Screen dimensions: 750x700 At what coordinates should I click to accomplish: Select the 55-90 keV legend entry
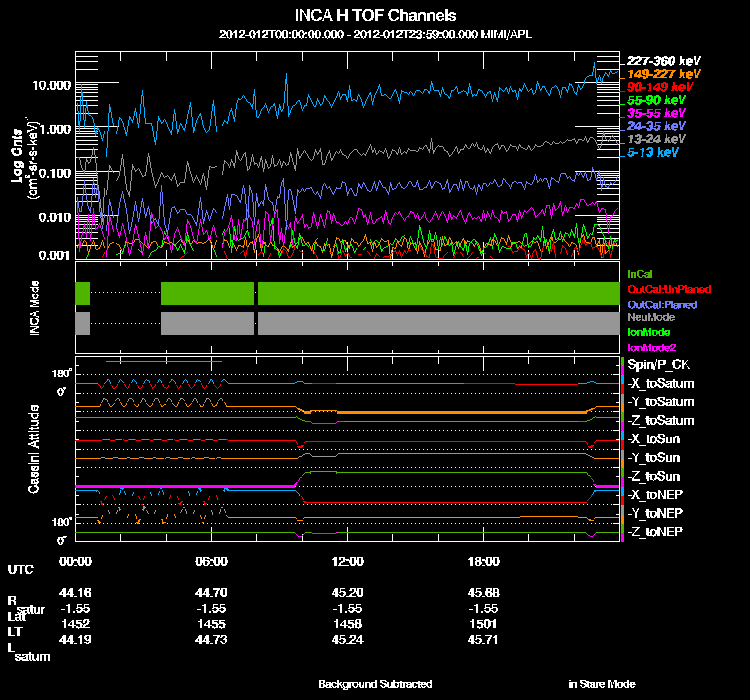coord(657,101)
